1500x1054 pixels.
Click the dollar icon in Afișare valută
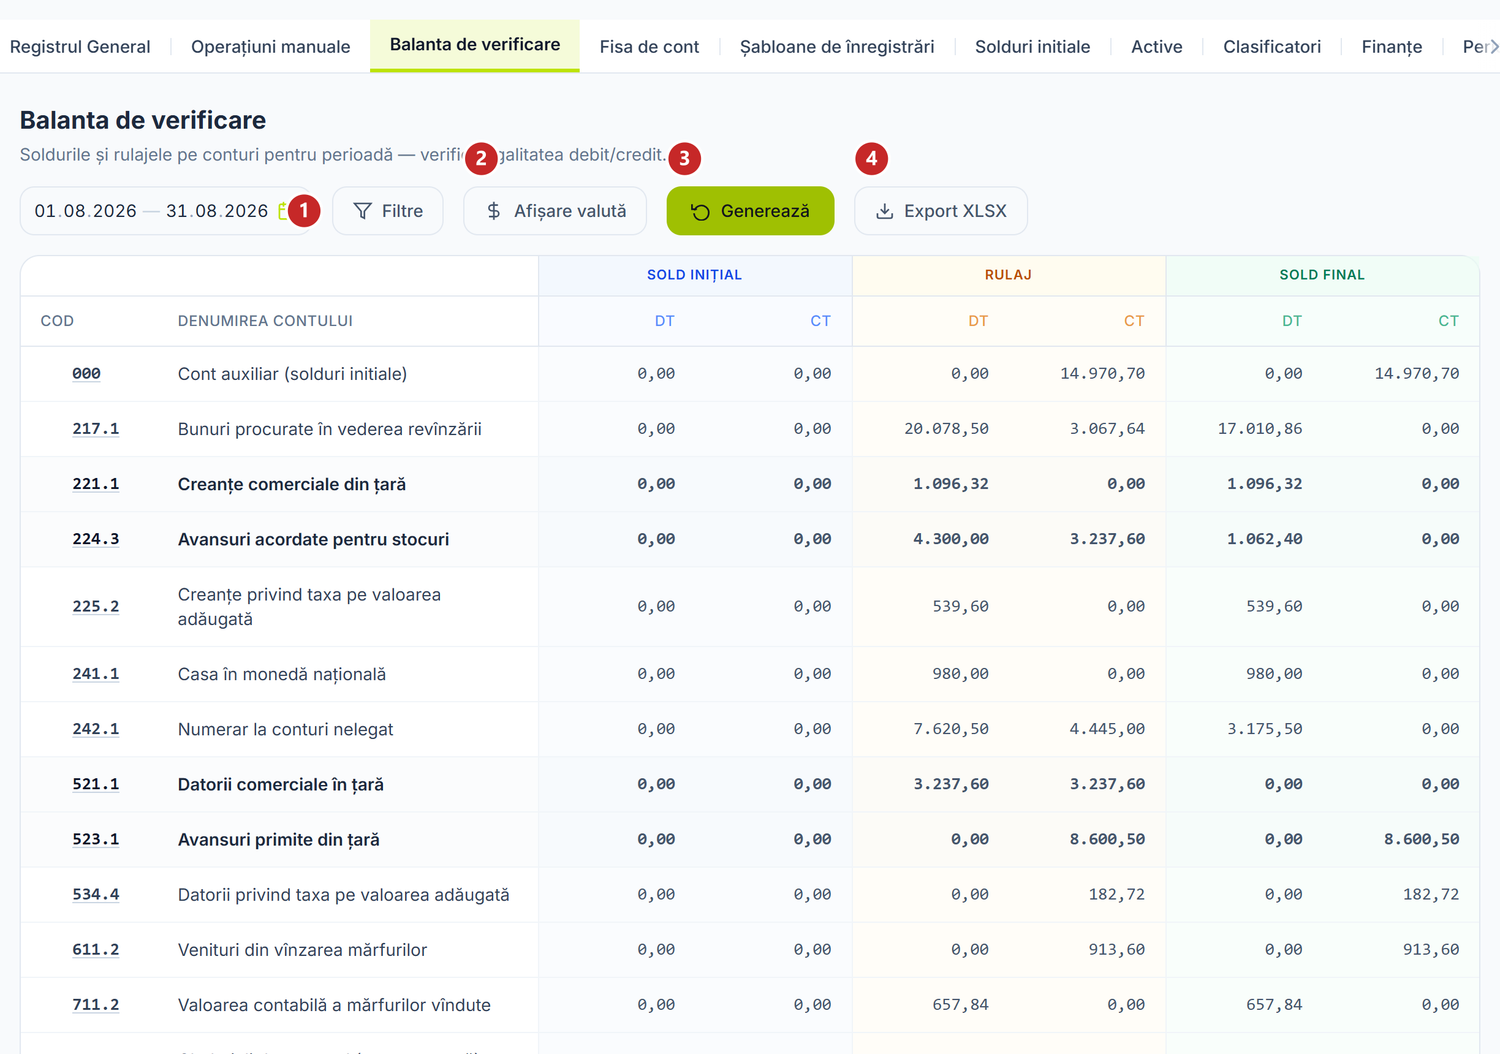(x=494, y=211)
